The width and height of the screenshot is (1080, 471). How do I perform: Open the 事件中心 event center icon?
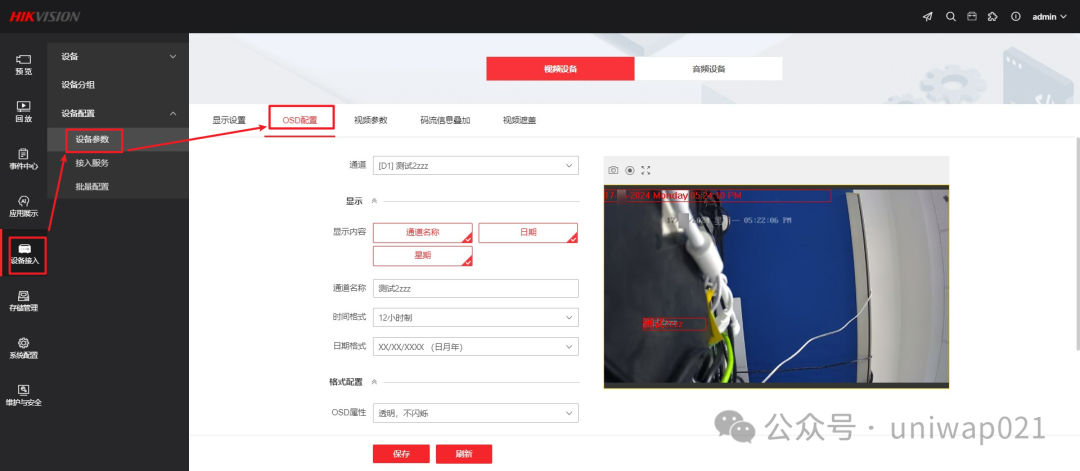pyautogui.click(x=23, y=158)
